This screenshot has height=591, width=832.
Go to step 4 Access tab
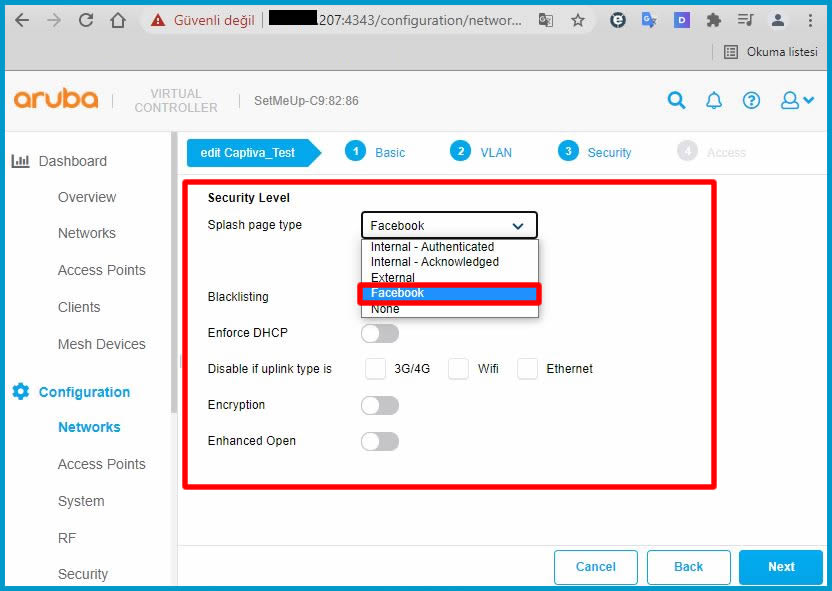click(x=712, y=152)
